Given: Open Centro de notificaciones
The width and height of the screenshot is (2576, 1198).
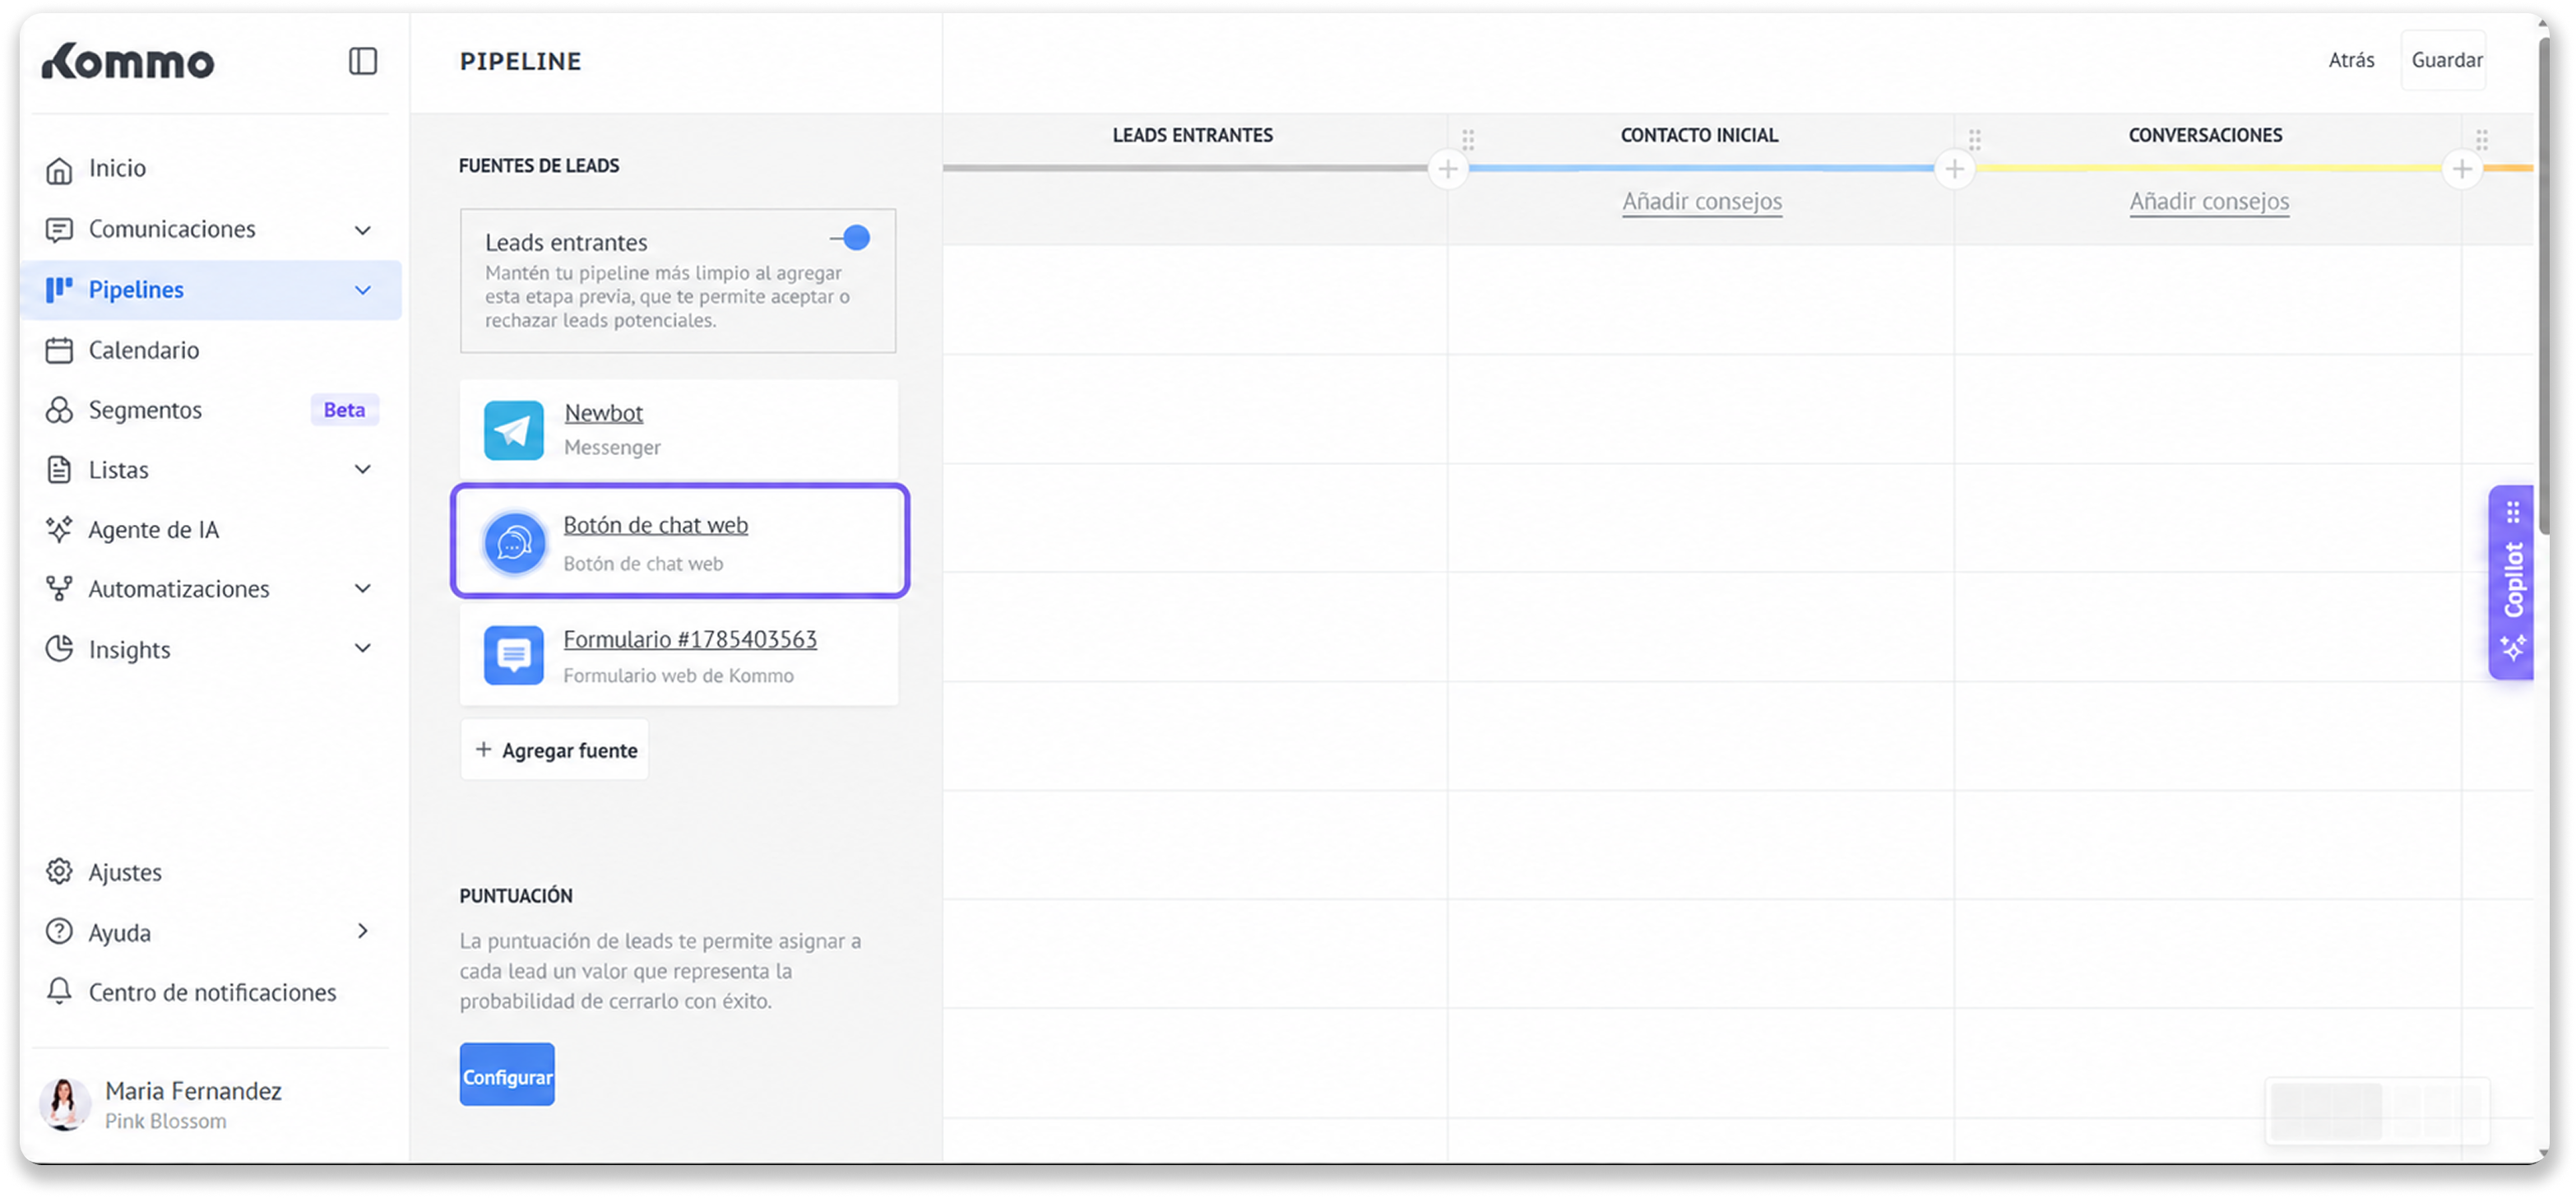Looking at the screenshot, I should [210, 992].
